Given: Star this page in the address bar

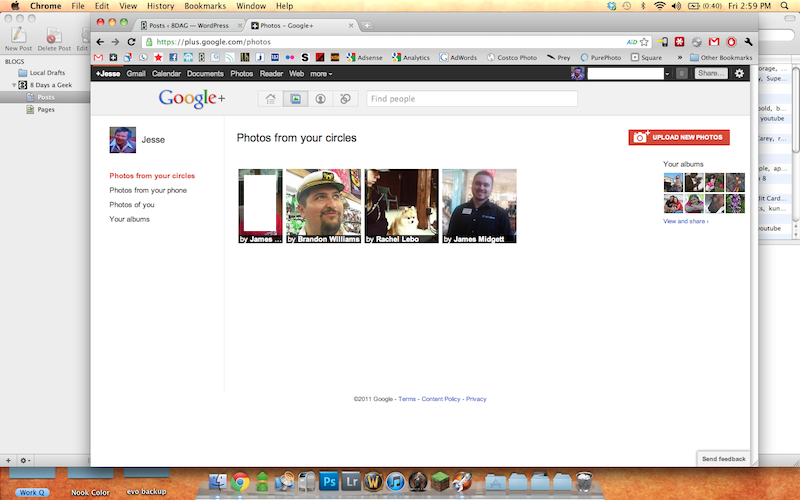Looking at the screenshot, I should pyautogui.click(x=644, y=42).
